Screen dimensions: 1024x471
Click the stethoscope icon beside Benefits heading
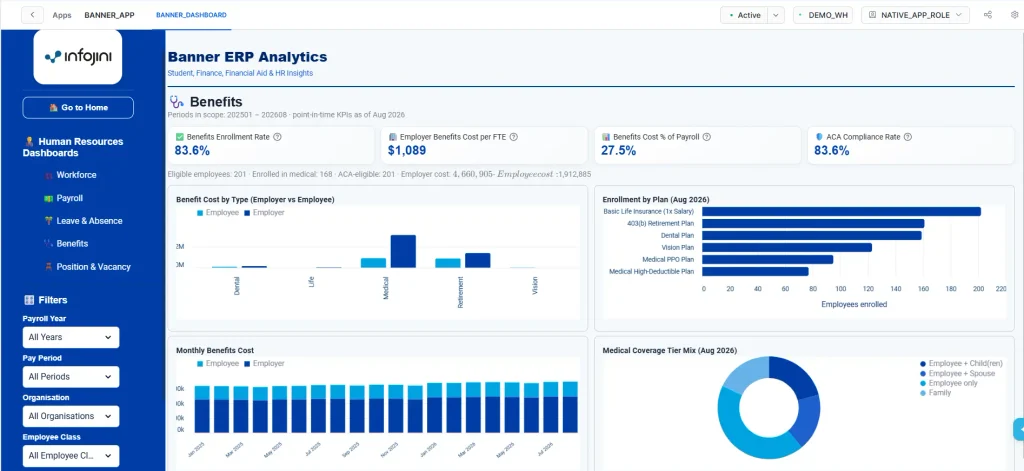(176, 102)
